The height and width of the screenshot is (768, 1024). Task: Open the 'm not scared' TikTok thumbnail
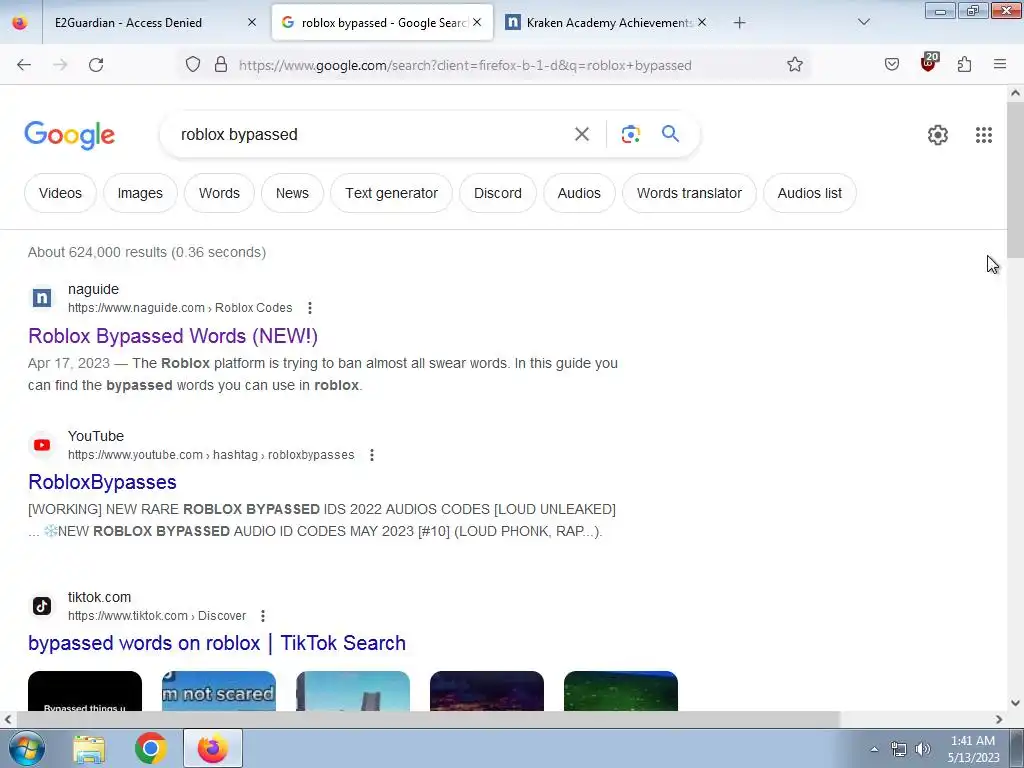(219, 691)
